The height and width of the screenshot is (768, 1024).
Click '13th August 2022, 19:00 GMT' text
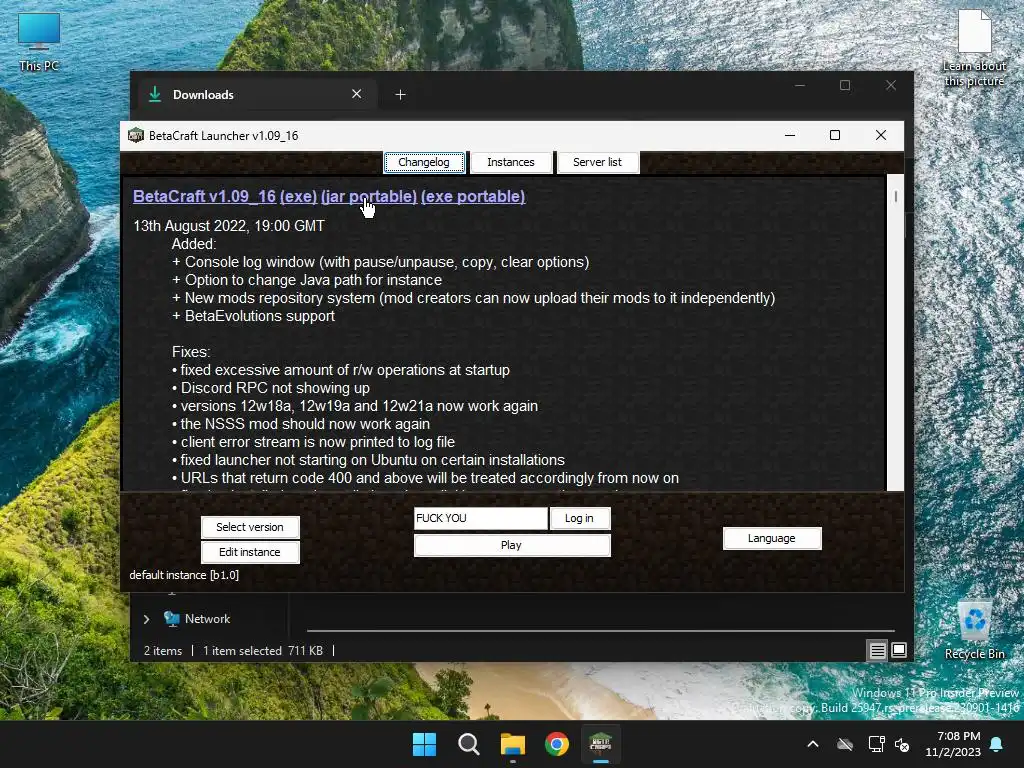click(x=229, y=226)
